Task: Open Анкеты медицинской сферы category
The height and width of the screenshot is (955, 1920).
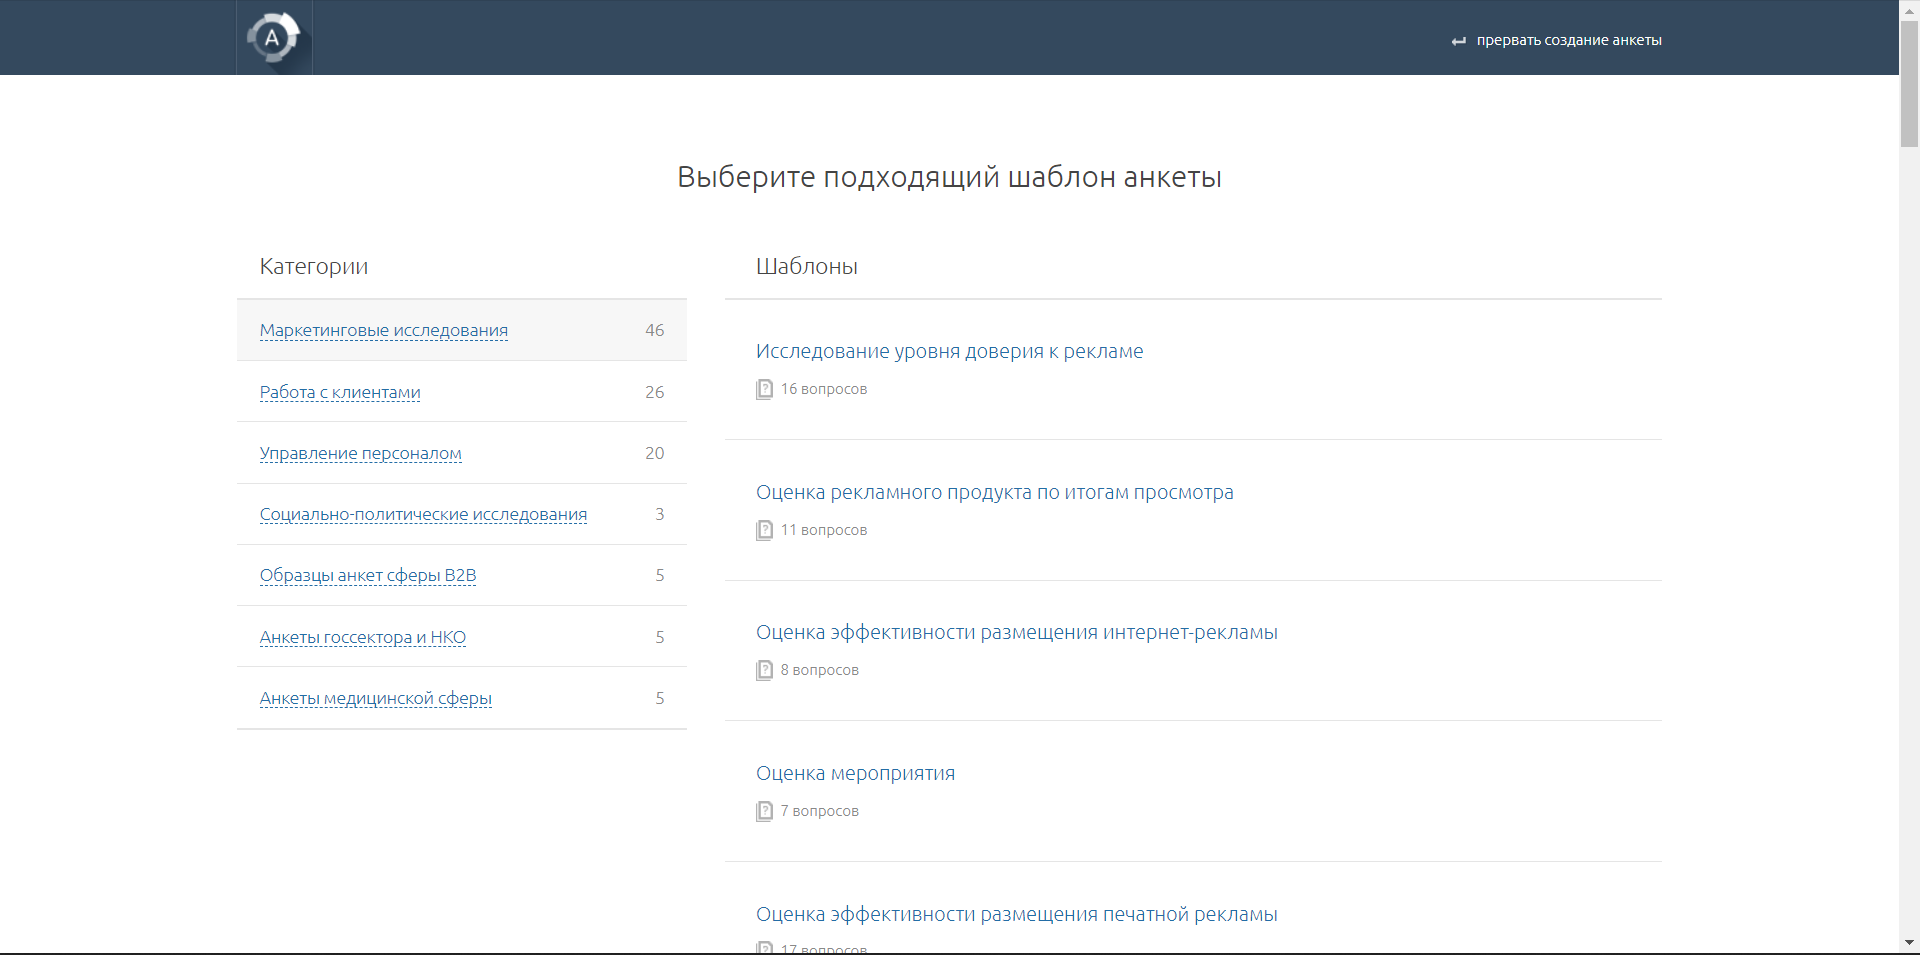Action: tap(376, 698)
